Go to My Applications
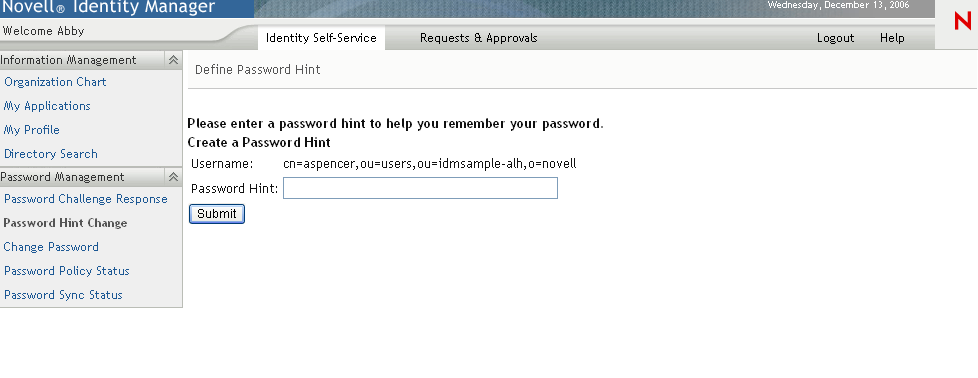978x378 pixels. click(x=47, y=106)
